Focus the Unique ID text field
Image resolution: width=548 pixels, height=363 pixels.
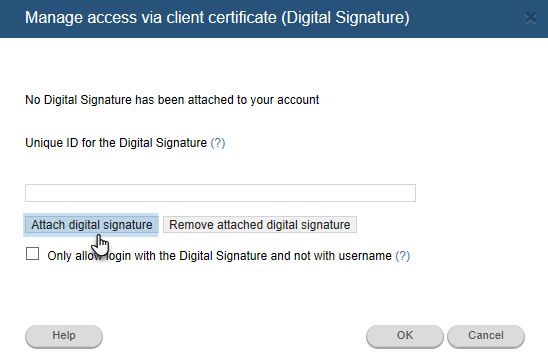click(x=221, y=193)
